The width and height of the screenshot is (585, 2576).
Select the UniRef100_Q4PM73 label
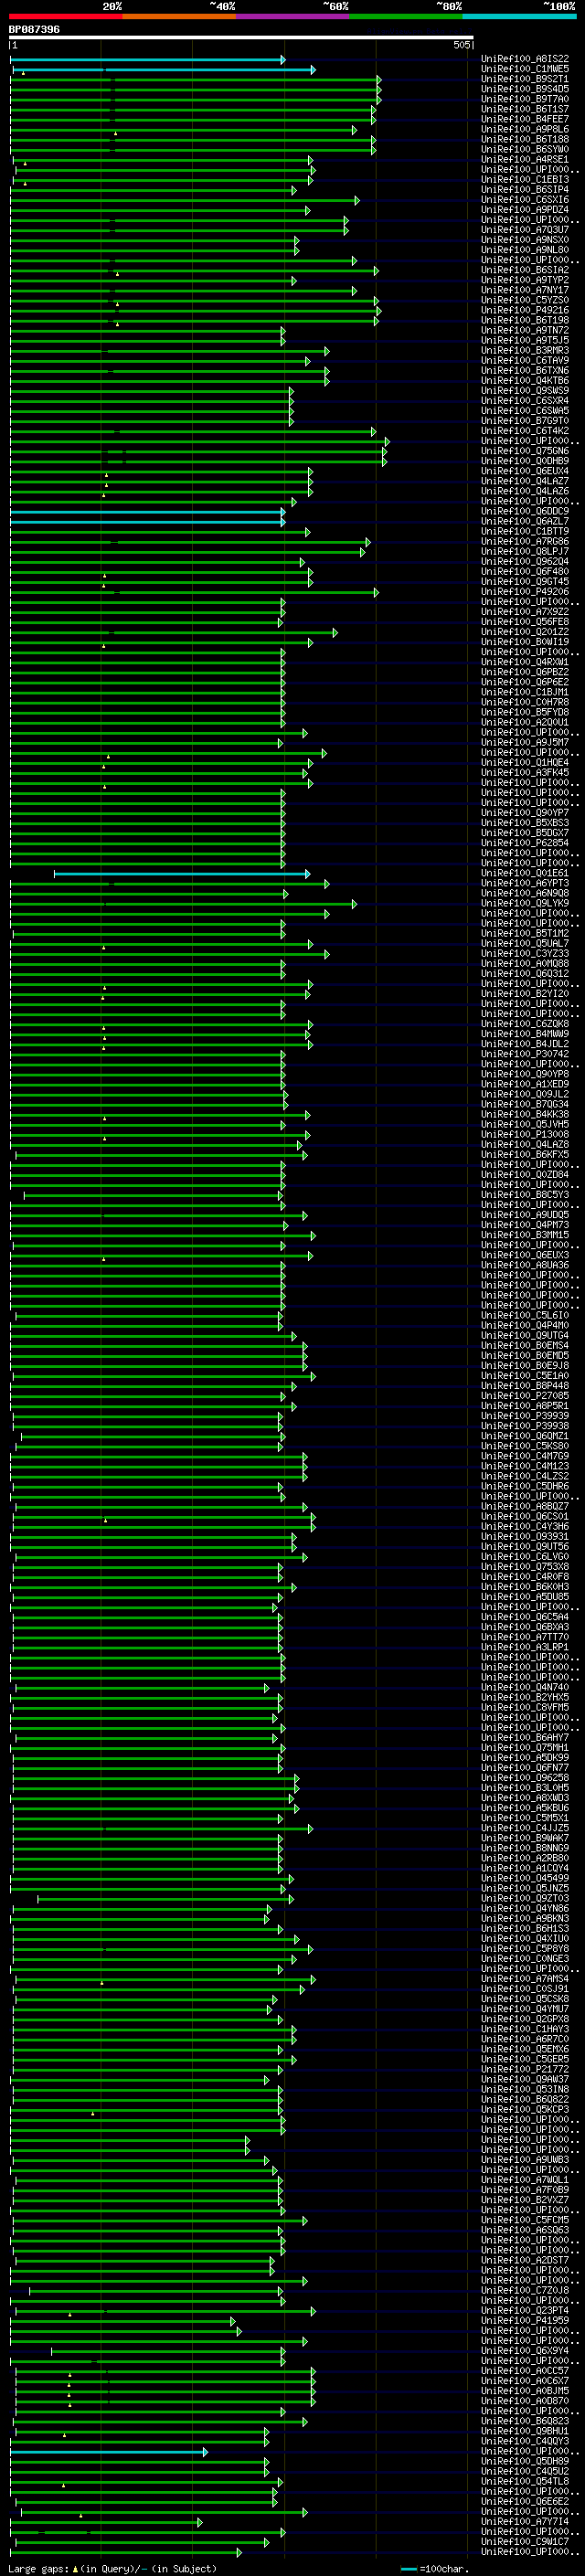(x=525, y=1225)
